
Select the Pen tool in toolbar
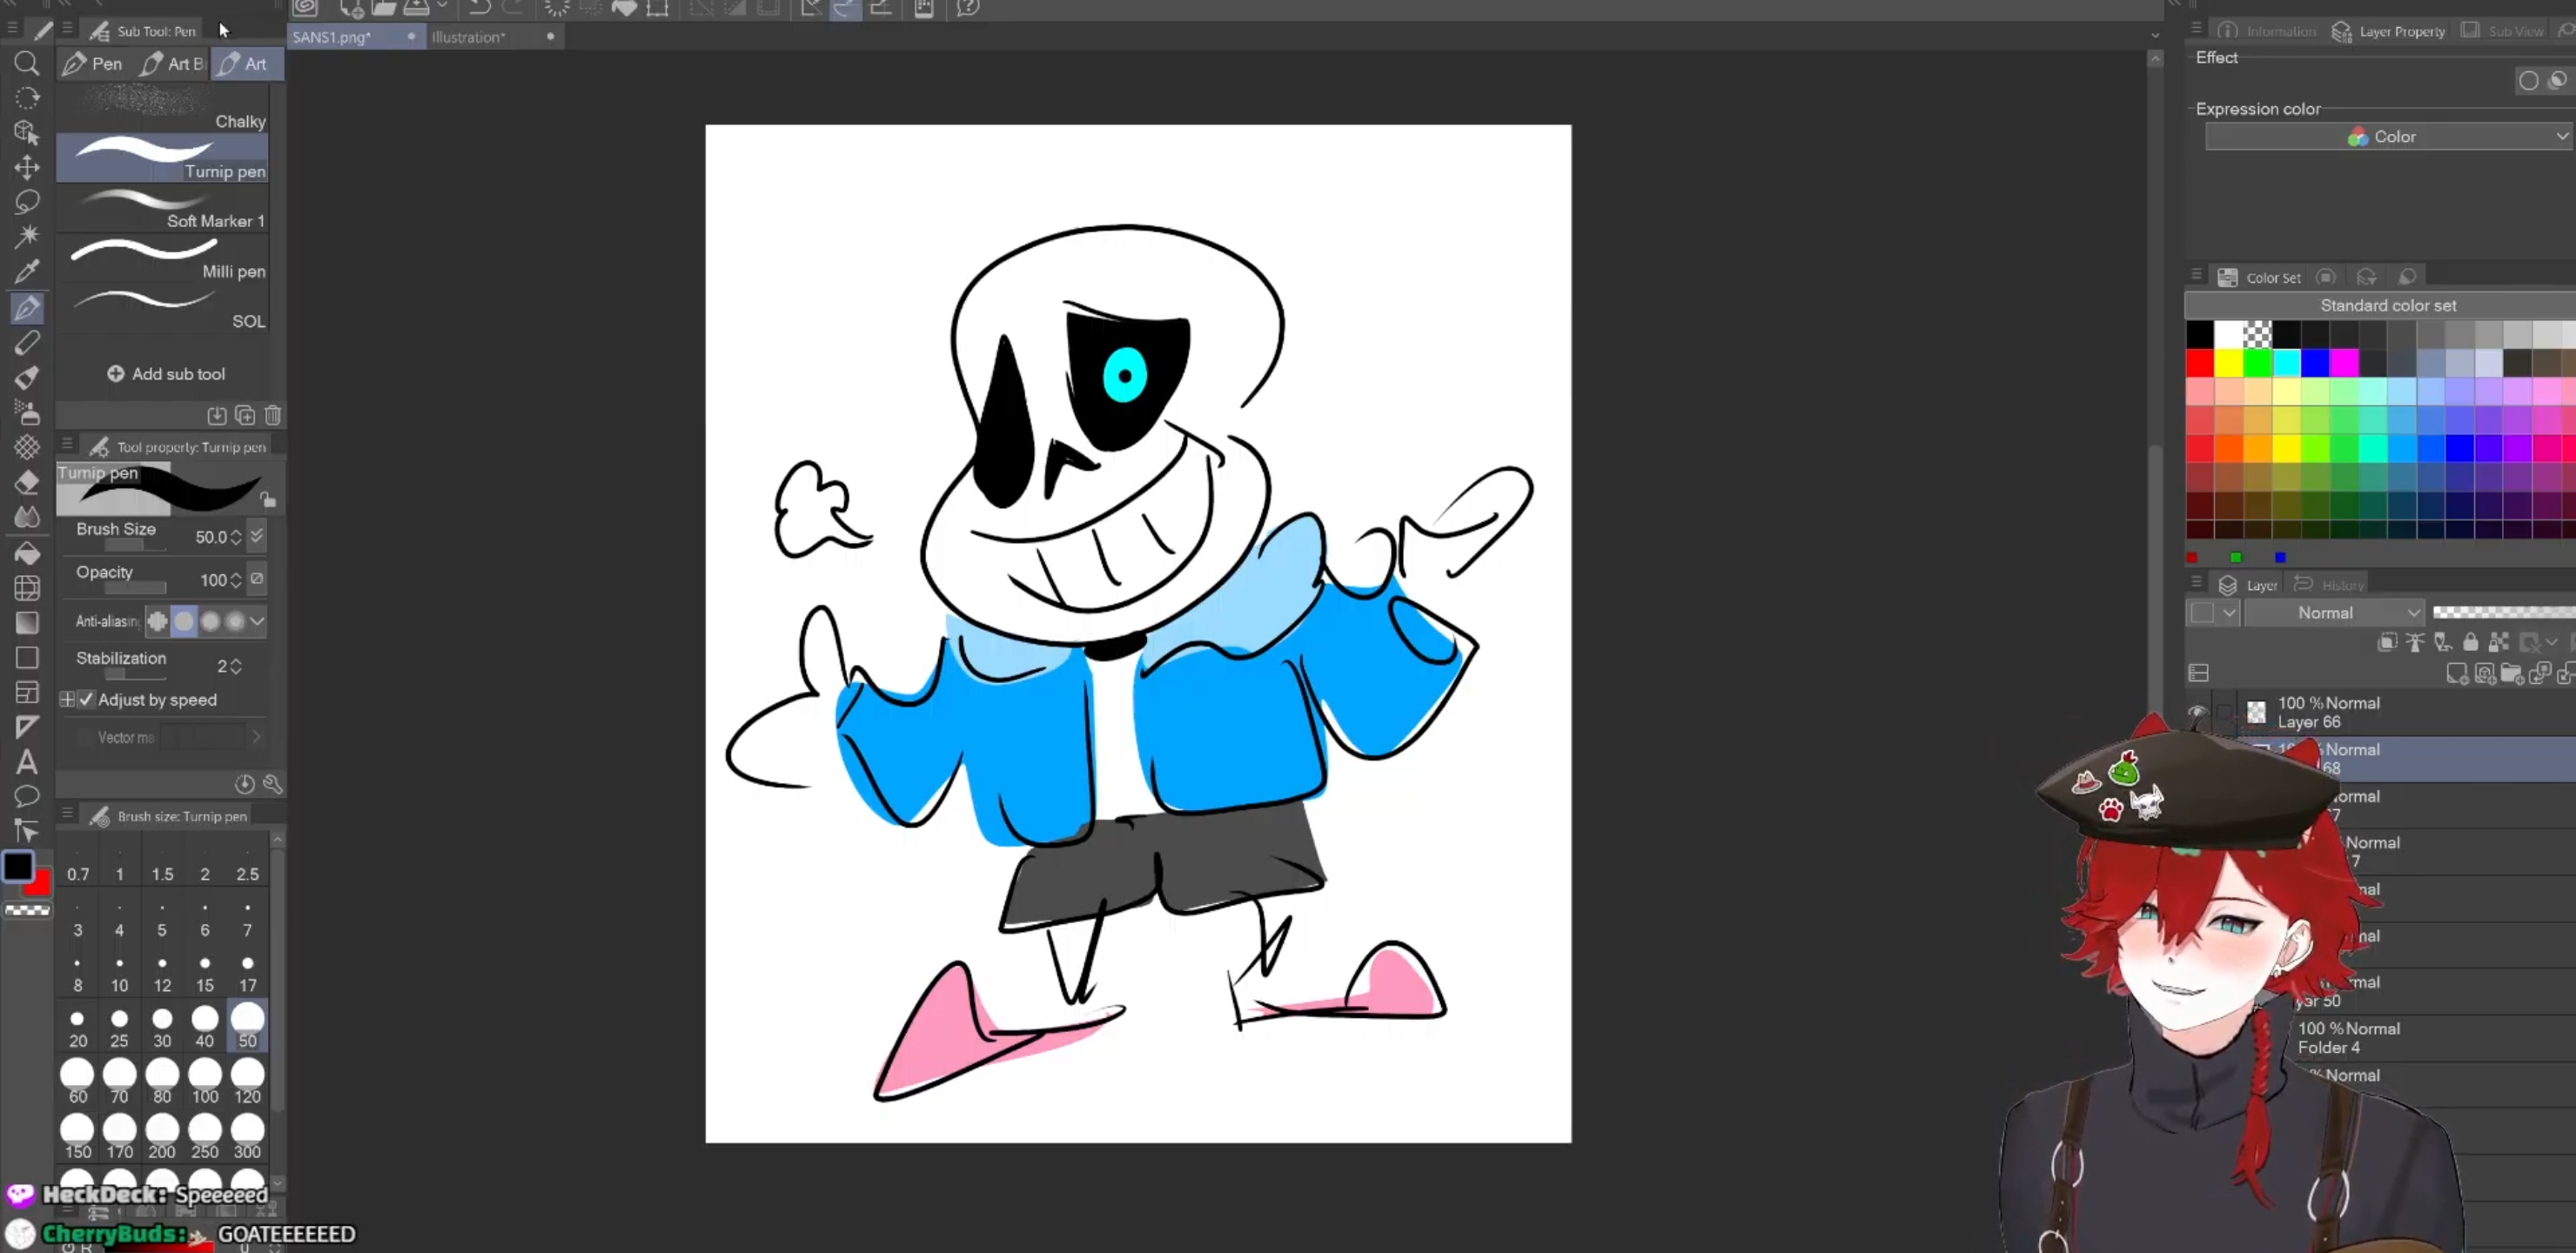[27, 308]
